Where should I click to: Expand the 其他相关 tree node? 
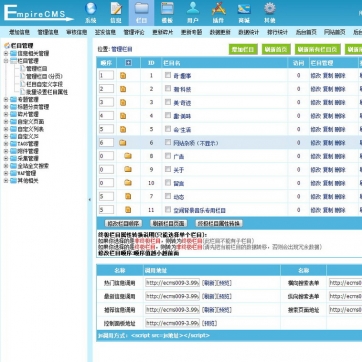(6, 181)
